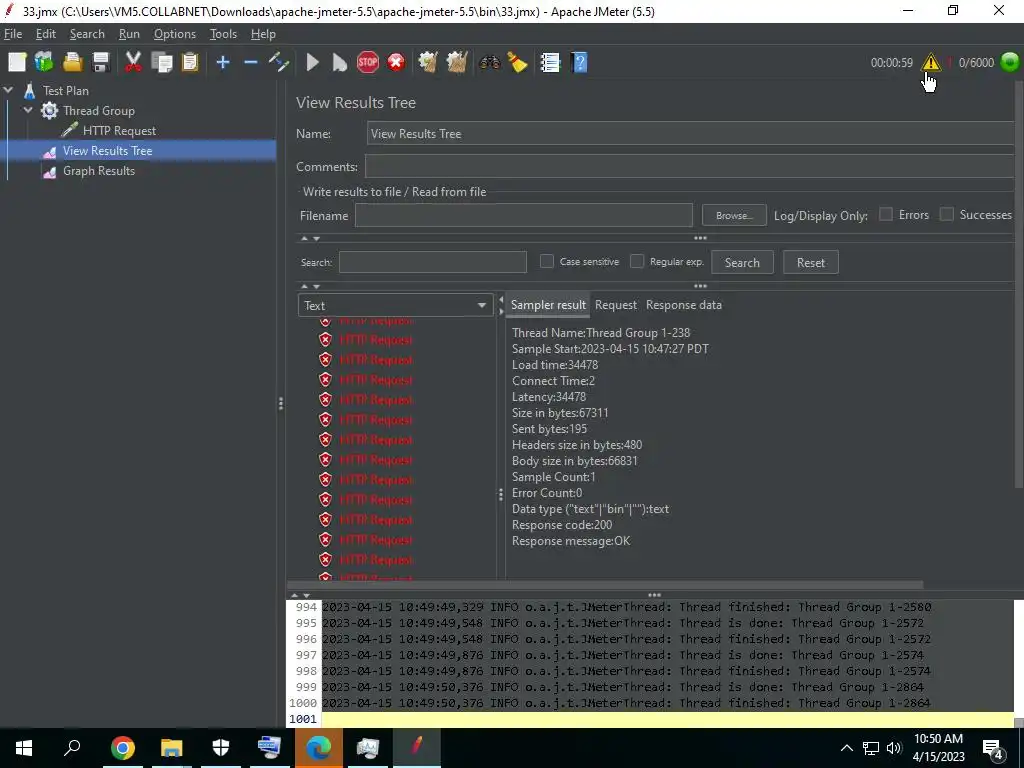1024x768 pixels.
Task: Select the Test Plan tree item
Action: point(65,91)
